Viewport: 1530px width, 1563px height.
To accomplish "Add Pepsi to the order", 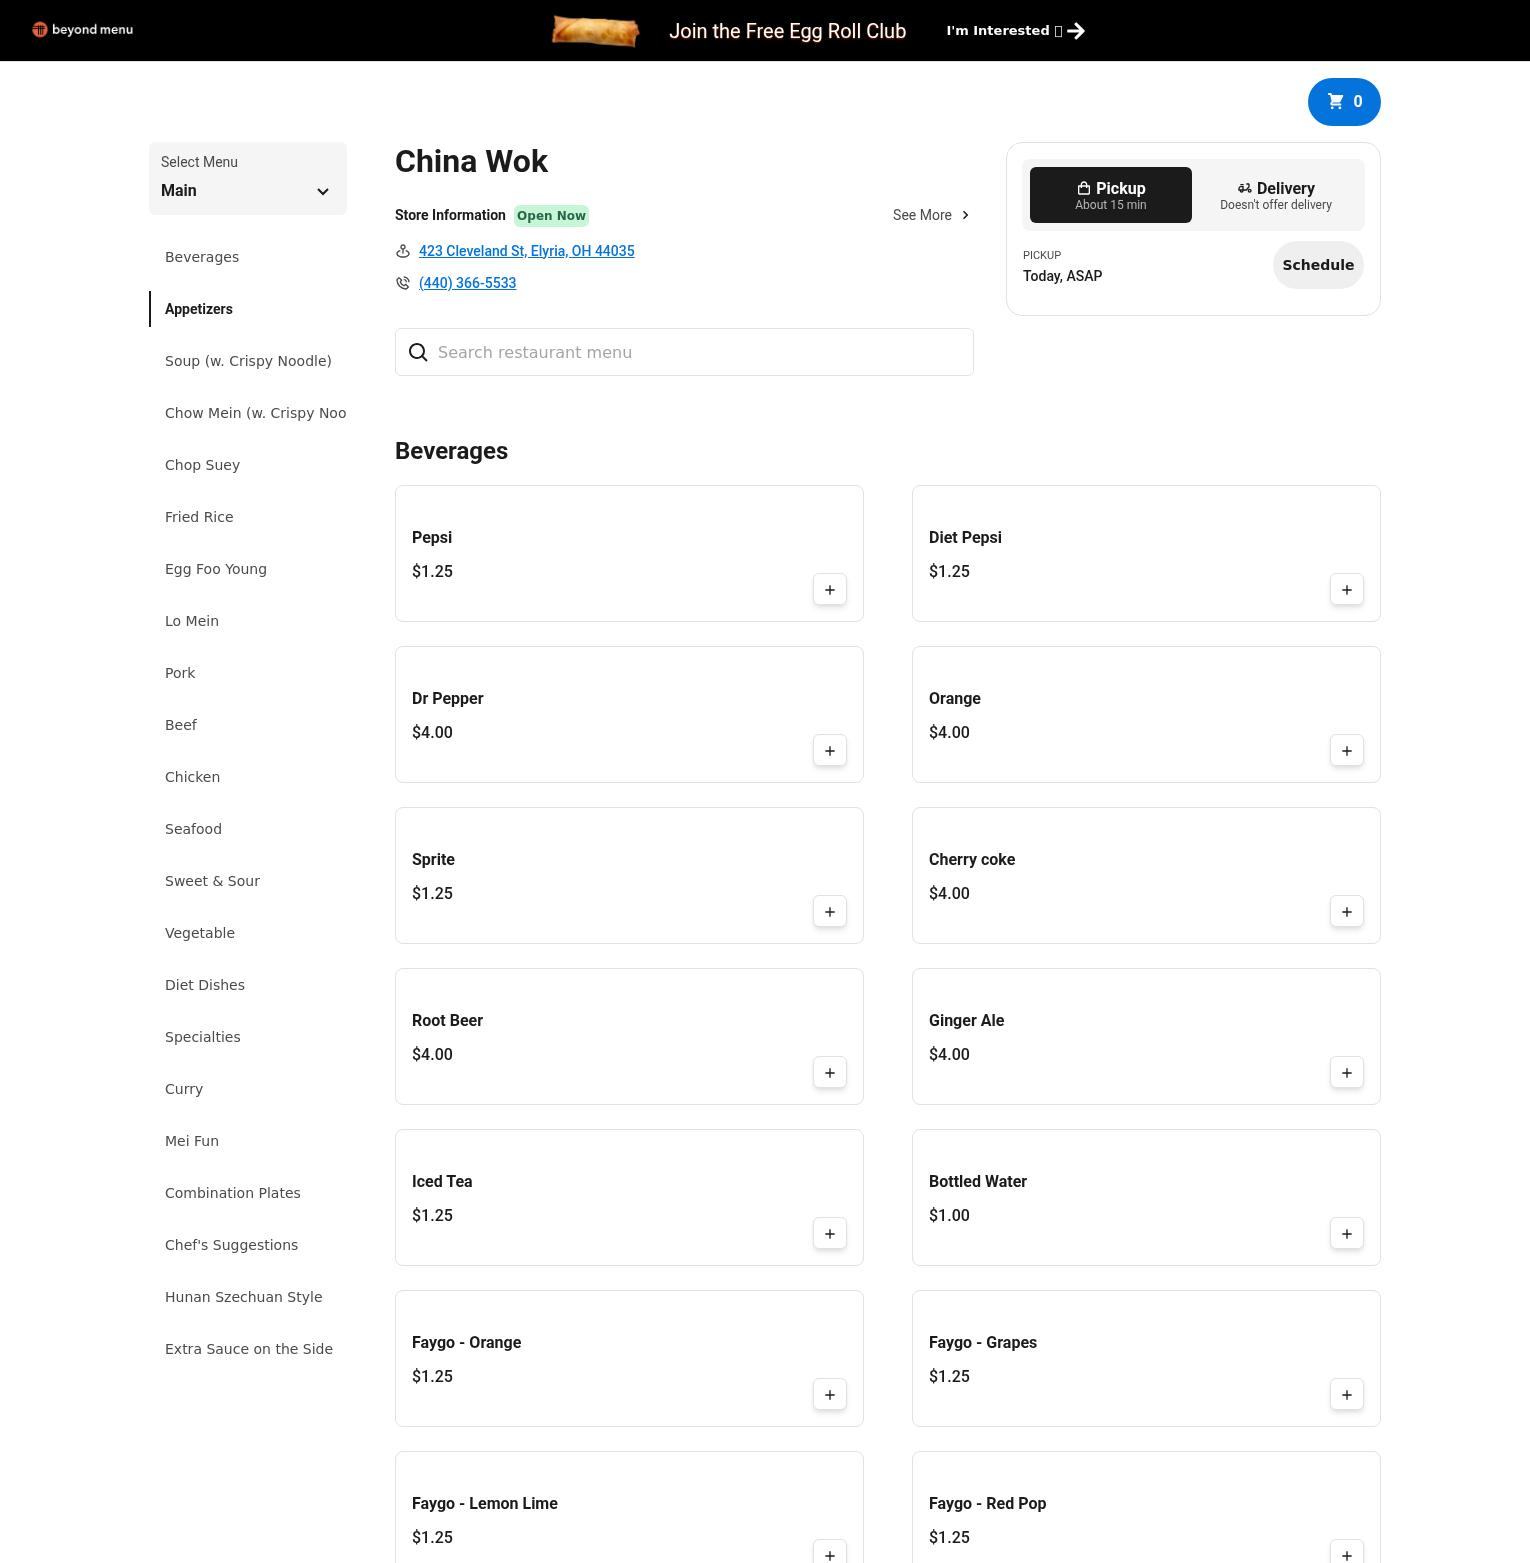I will (x=830, y=590).
